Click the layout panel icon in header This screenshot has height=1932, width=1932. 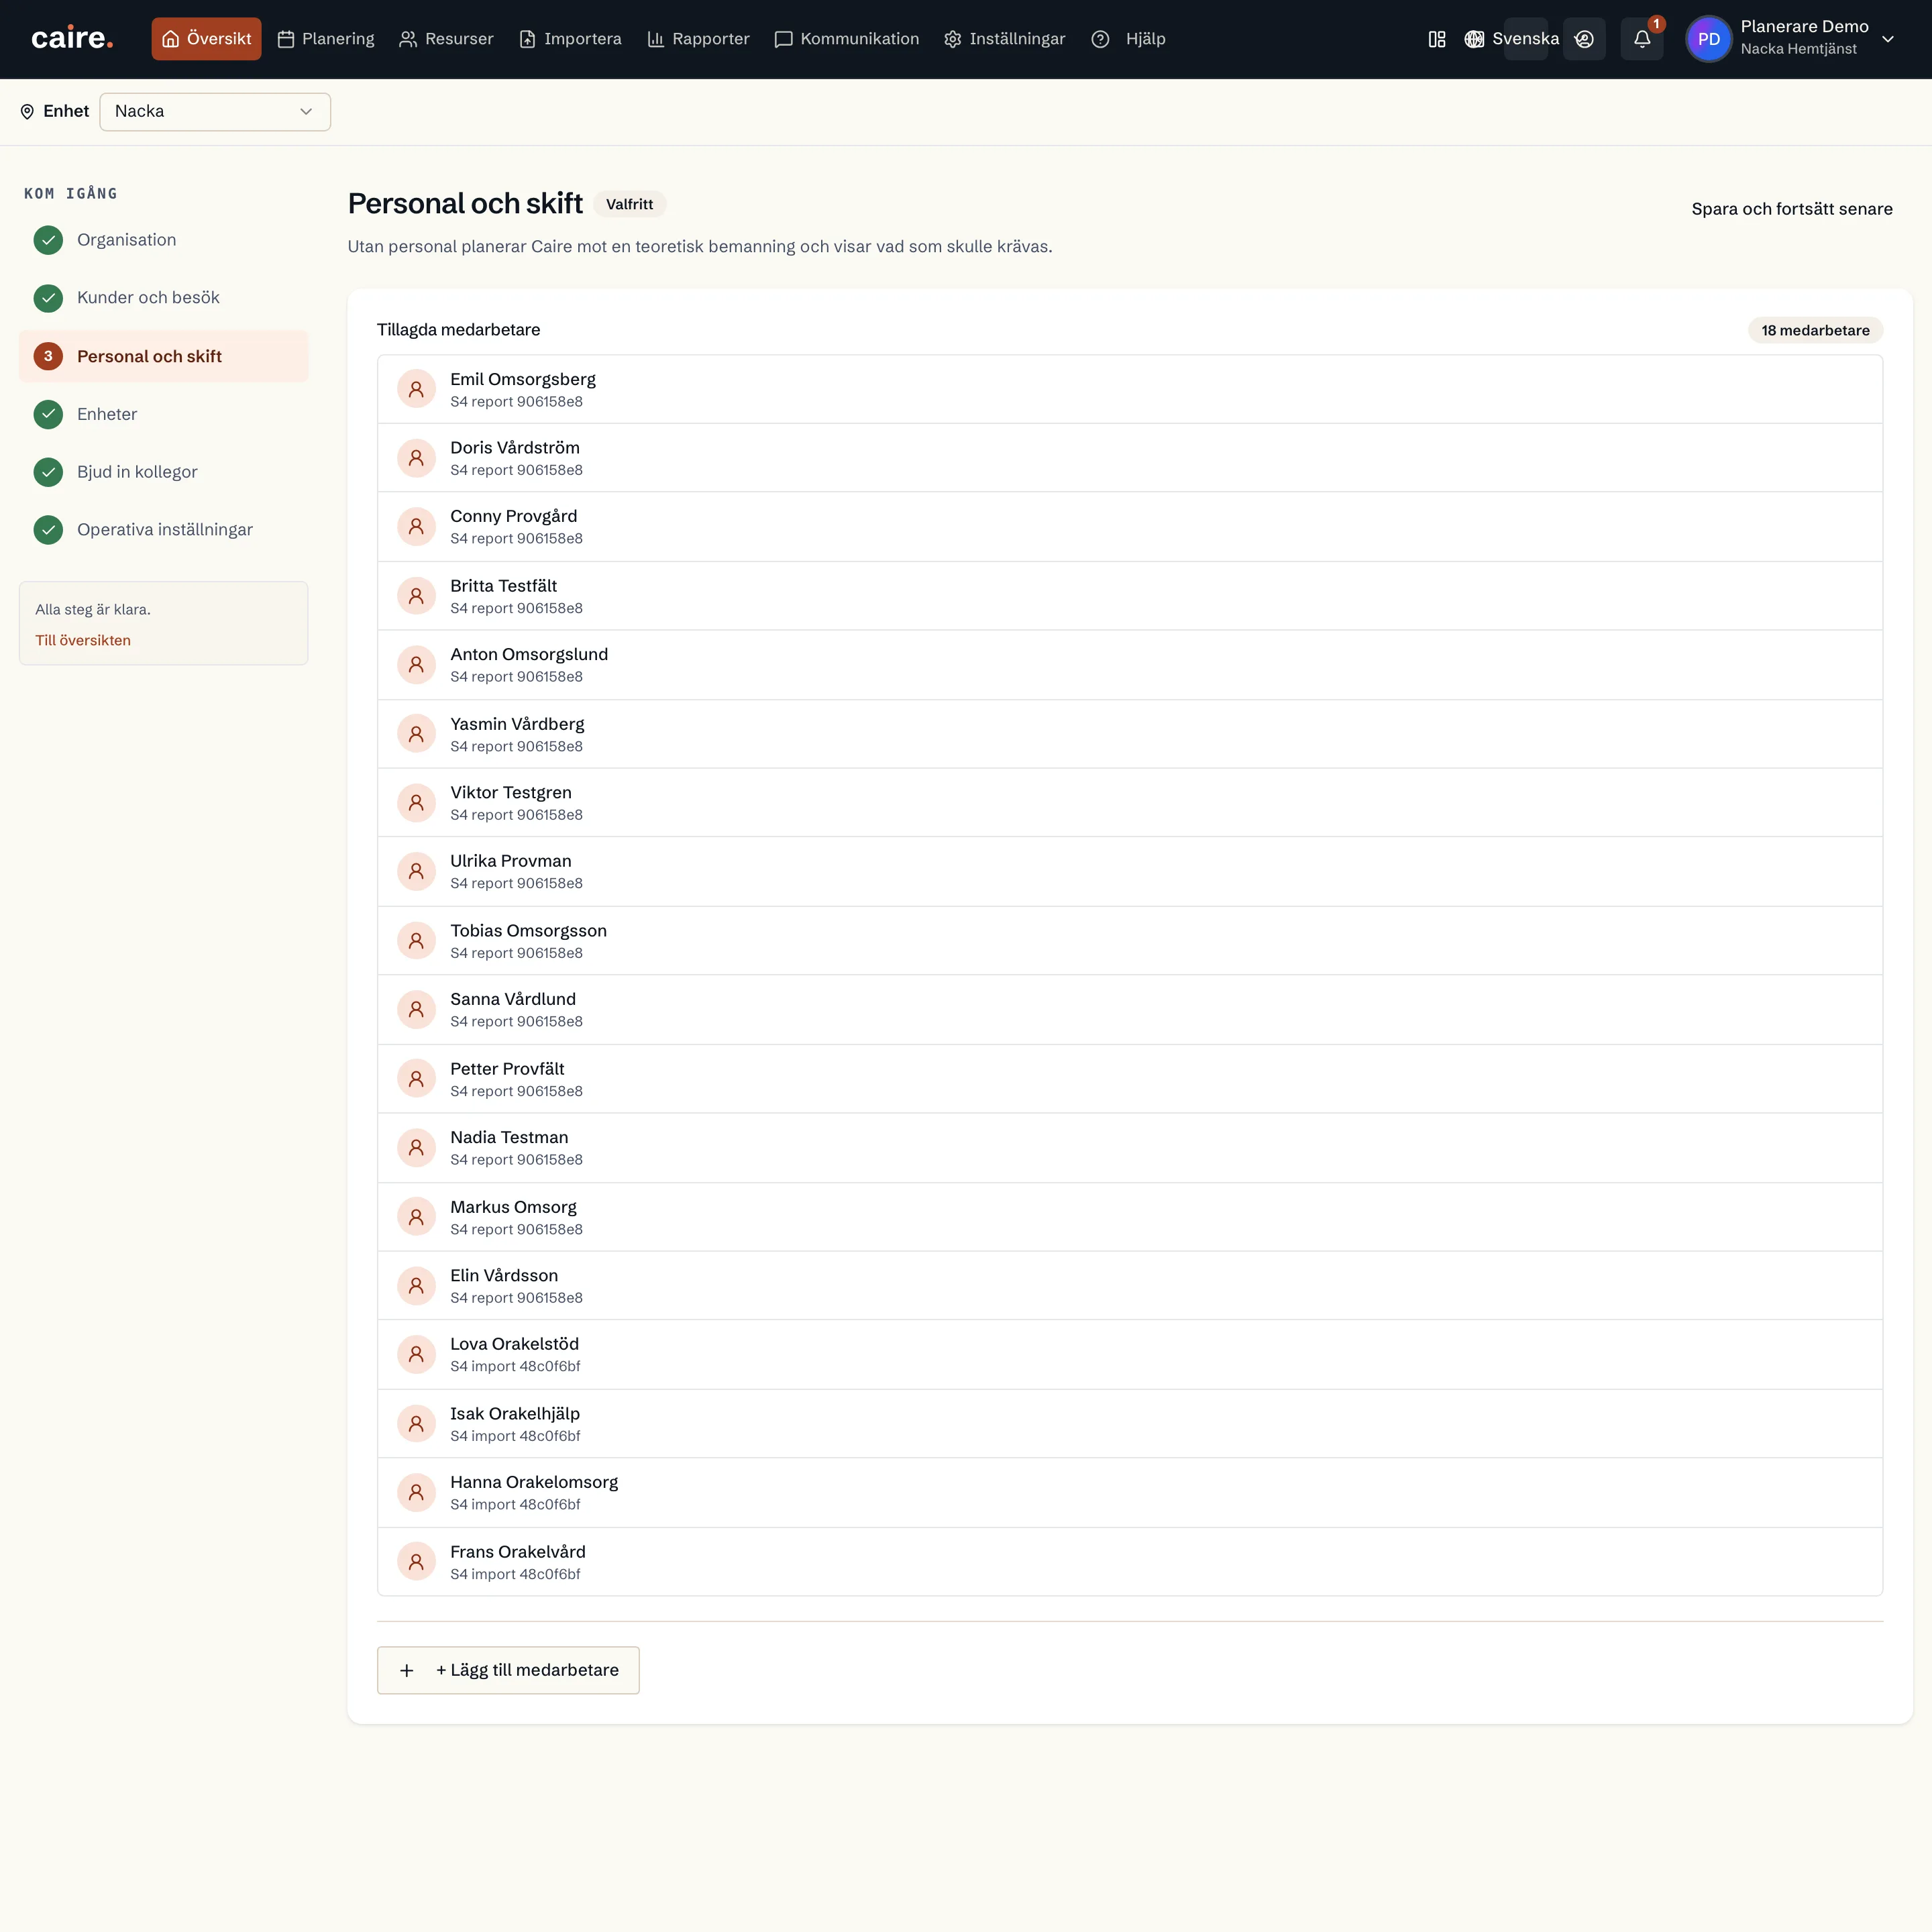point(1437,39)
